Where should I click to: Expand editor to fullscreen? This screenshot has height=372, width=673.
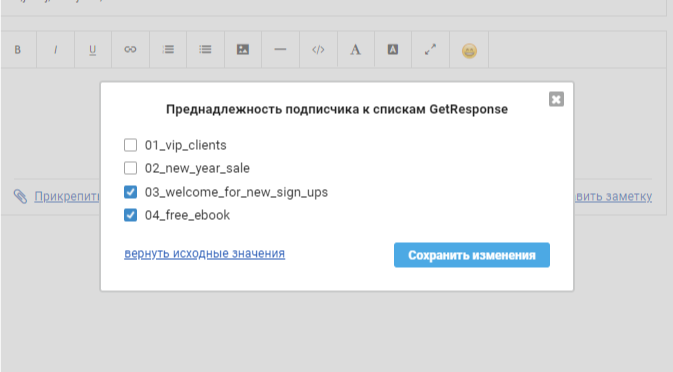430,50
